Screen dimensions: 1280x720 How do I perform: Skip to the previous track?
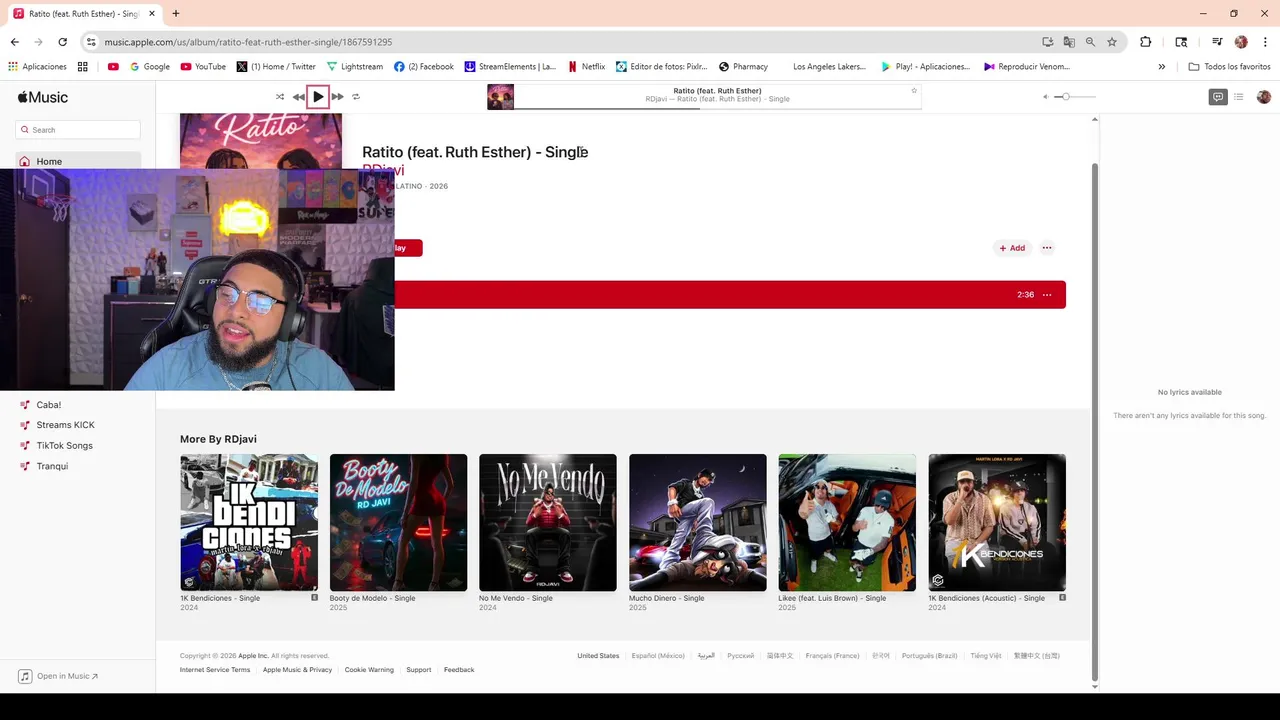coord(298,97)
